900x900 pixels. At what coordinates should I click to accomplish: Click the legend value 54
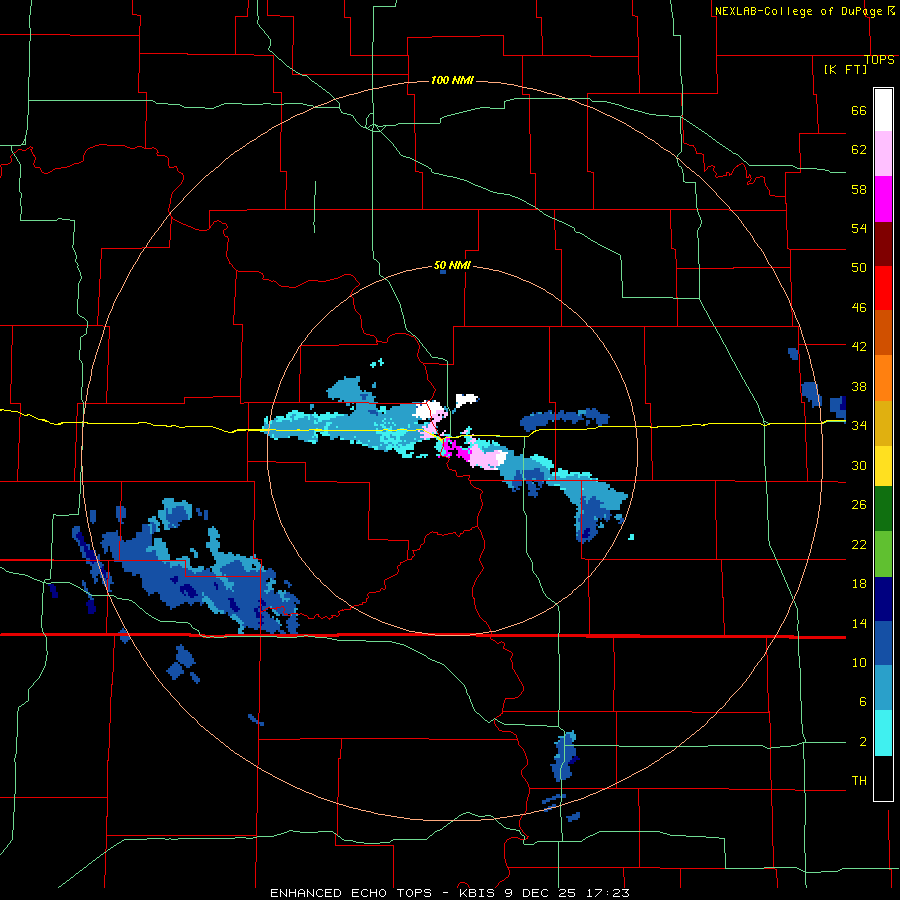(x=859, y=228)
